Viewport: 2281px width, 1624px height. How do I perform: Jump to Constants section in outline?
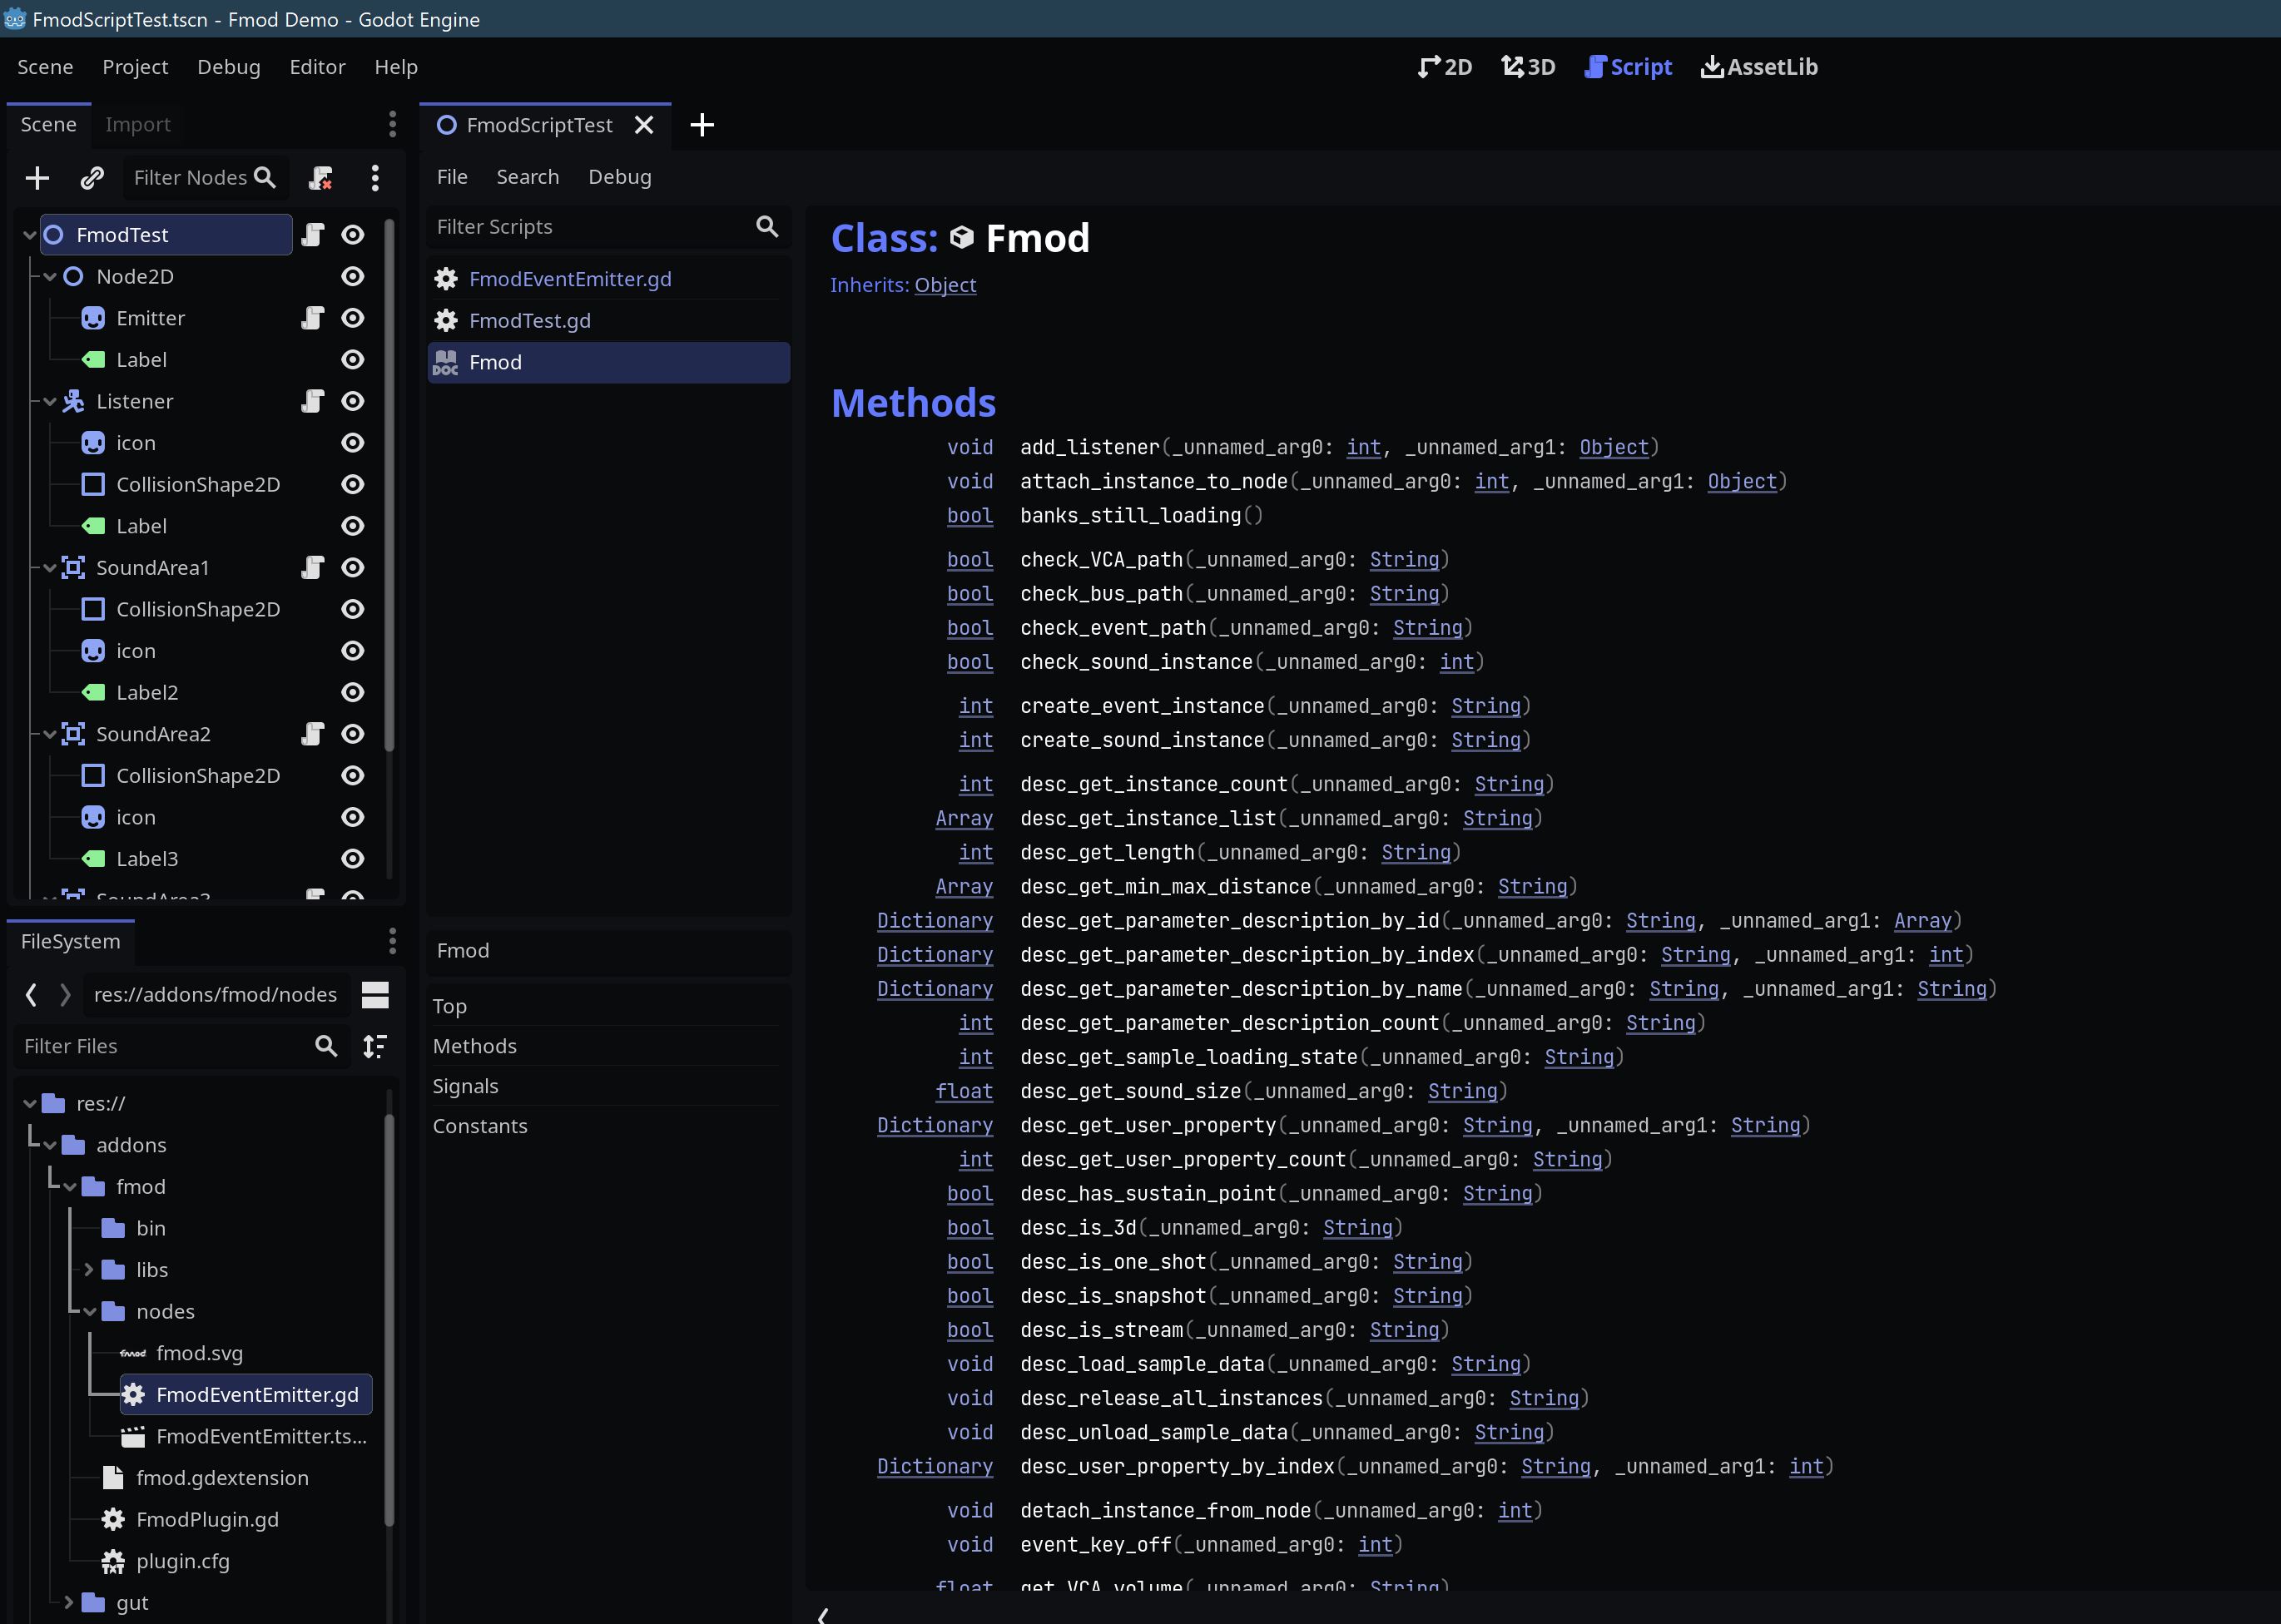(x=480, y=1126)
